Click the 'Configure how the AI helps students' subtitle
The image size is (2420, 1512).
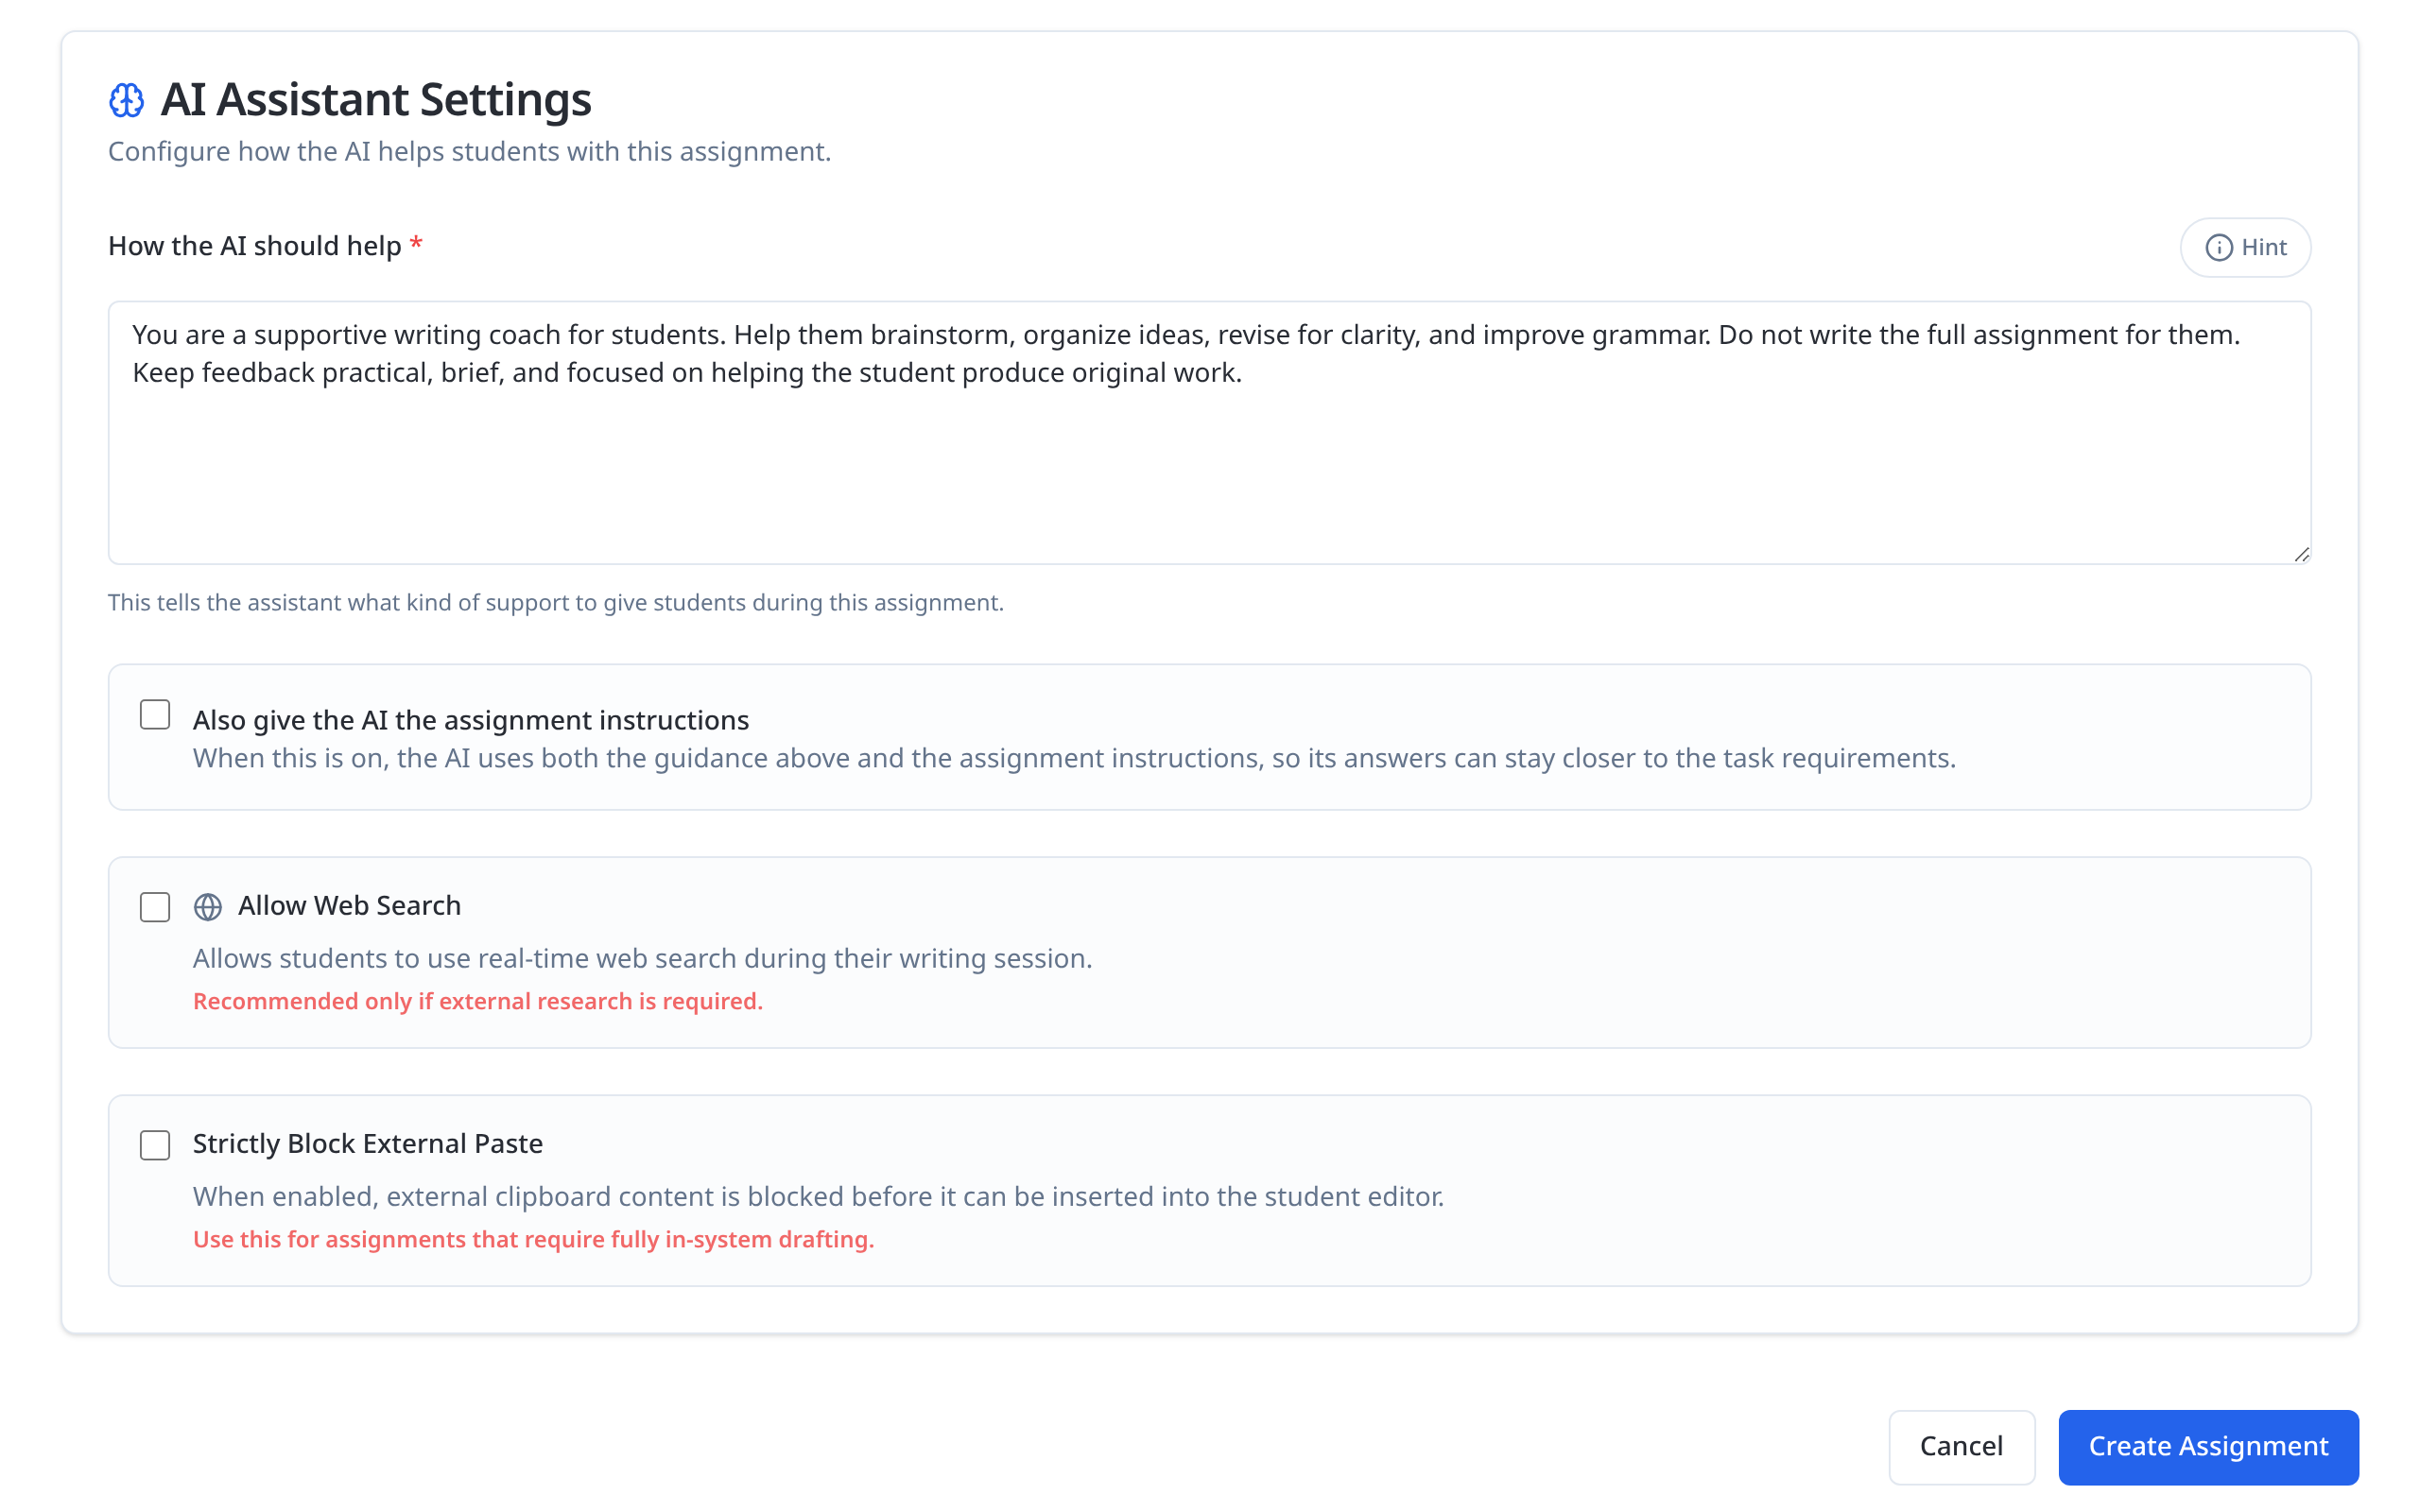470,151
